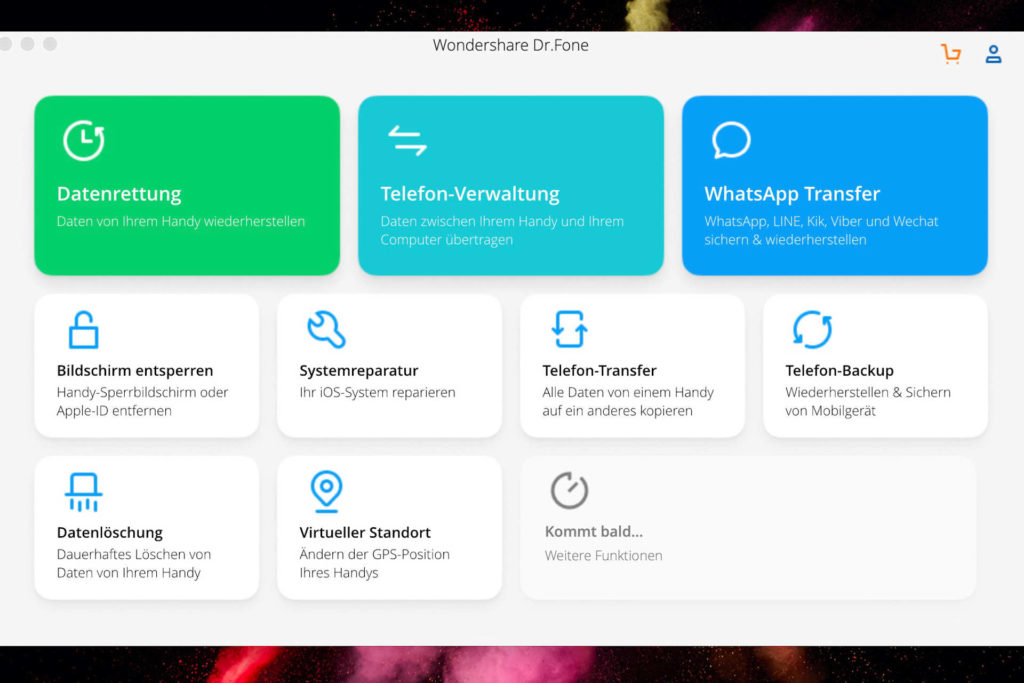Launch the WhatsApp Transfer title
The image size is (1024, 683).
(792, 194)
